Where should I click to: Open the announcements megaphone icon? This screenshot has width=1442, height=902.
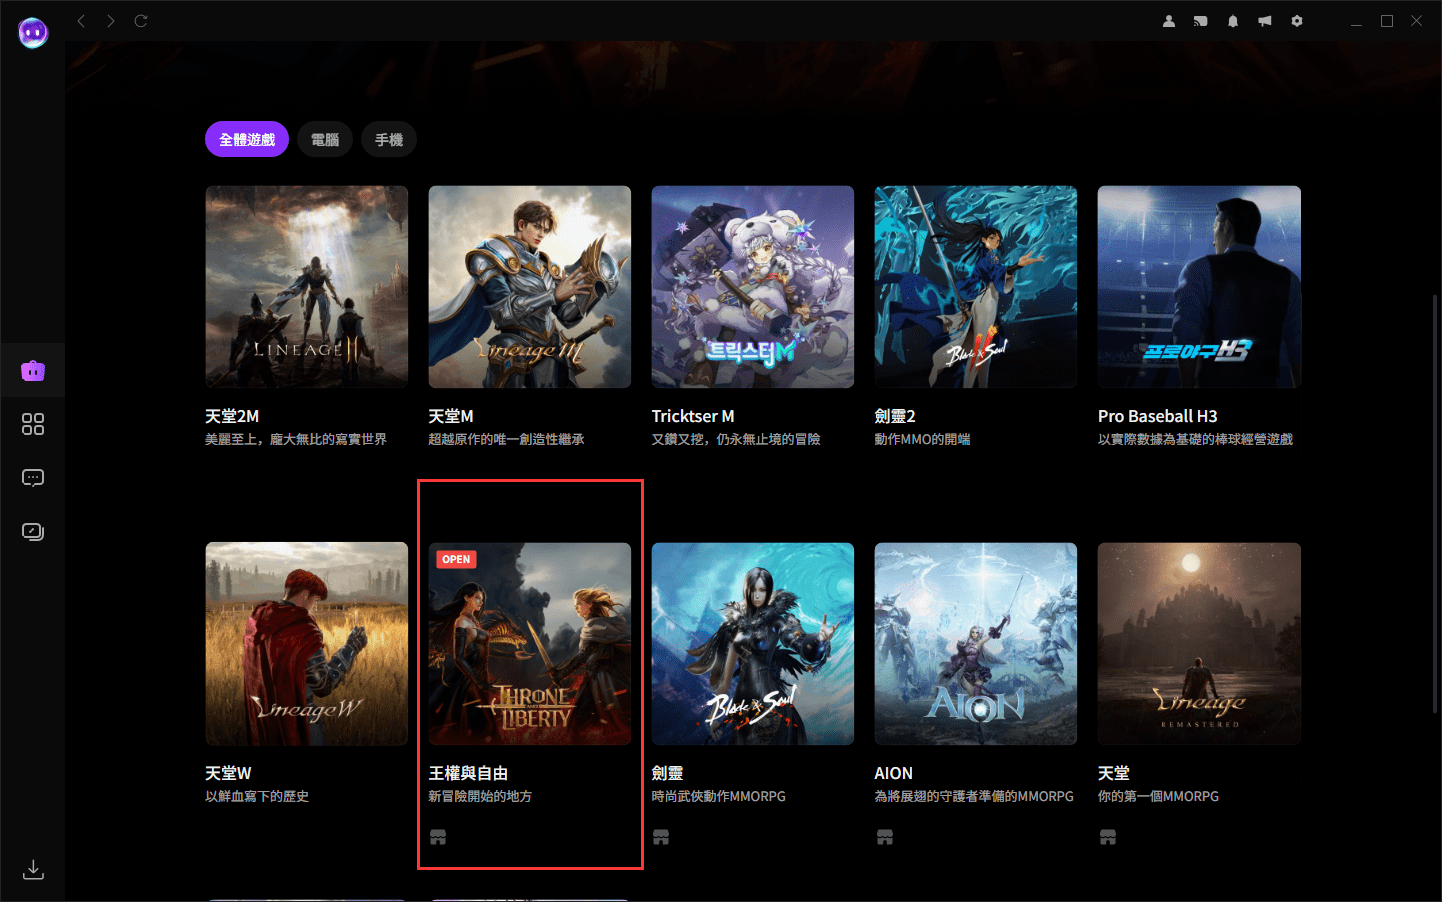1264,21
